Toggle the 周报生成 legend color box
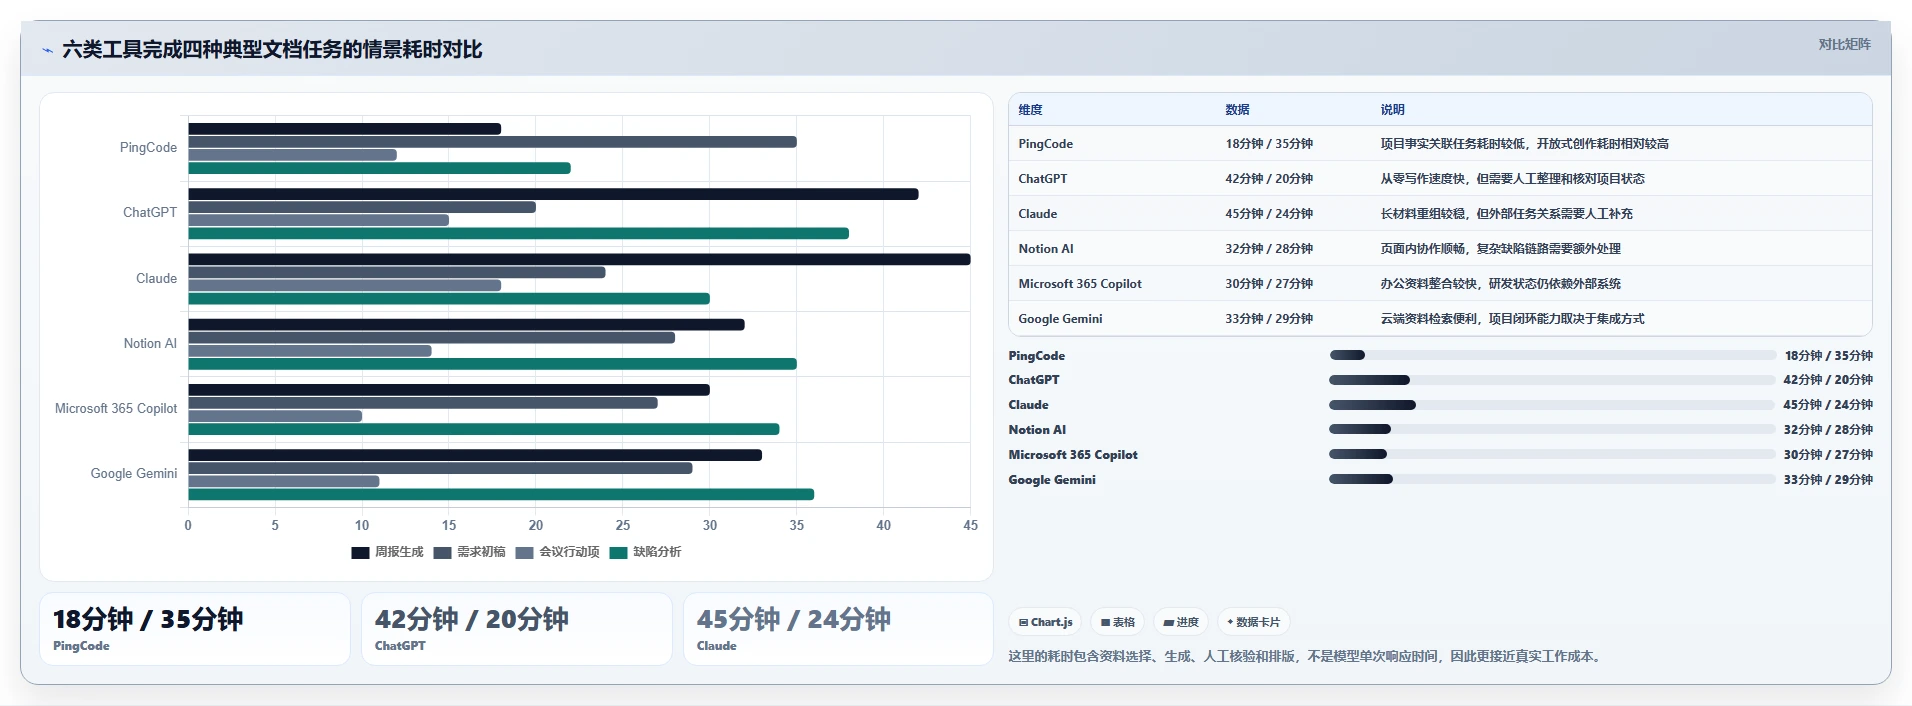This screenshot has height=706, width=1912. (x=361, y=553)
